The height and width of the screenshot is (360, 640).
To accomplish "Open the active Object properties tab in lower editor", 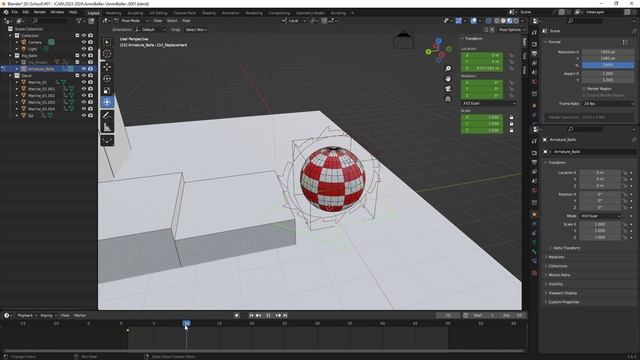I will coord(534,215).
